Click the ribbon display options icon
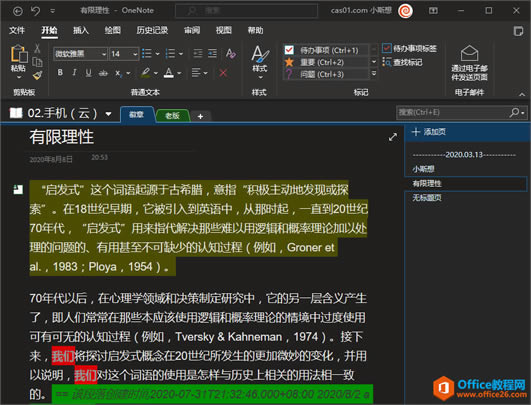Image resolution: width=531 pixels, height=405 pixels. click(433, 11)
